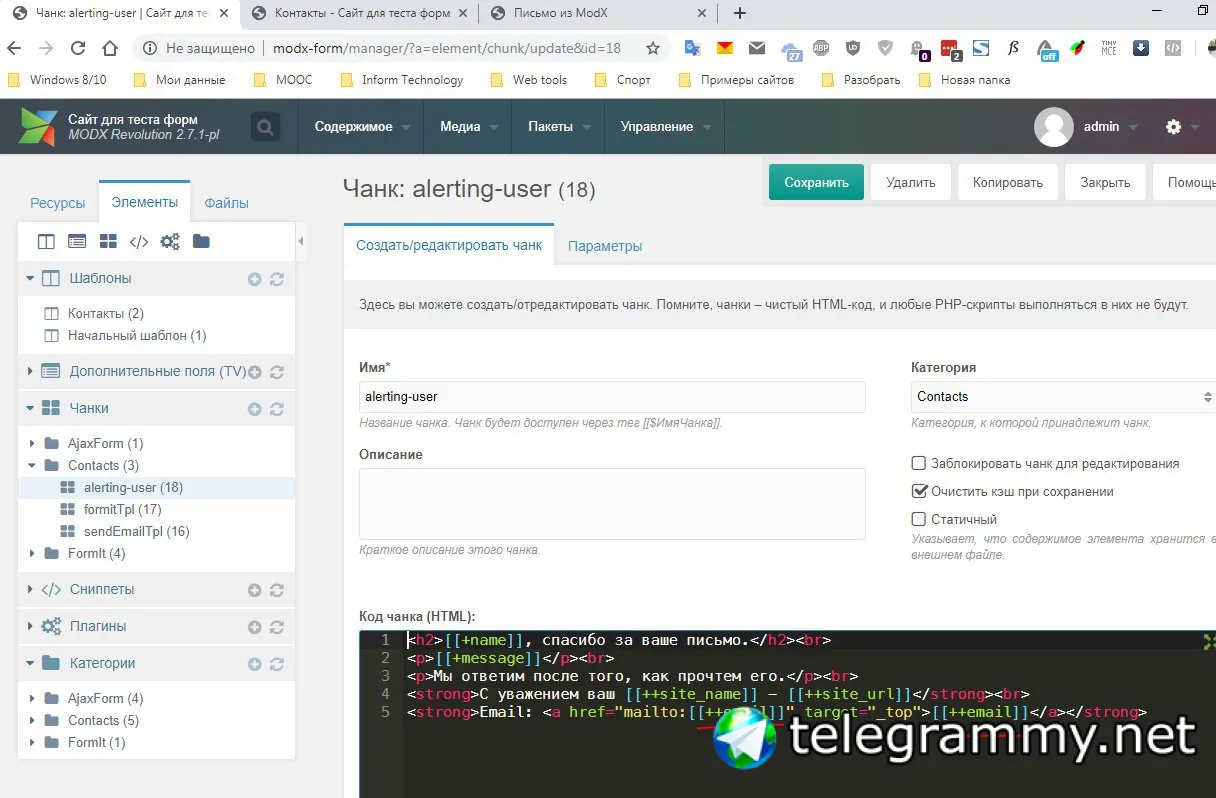The height and width of the screenshot is (798, 1216).
Task: Click the ABP Adblock Plus extension icon
Action: (x=821, y=48)
